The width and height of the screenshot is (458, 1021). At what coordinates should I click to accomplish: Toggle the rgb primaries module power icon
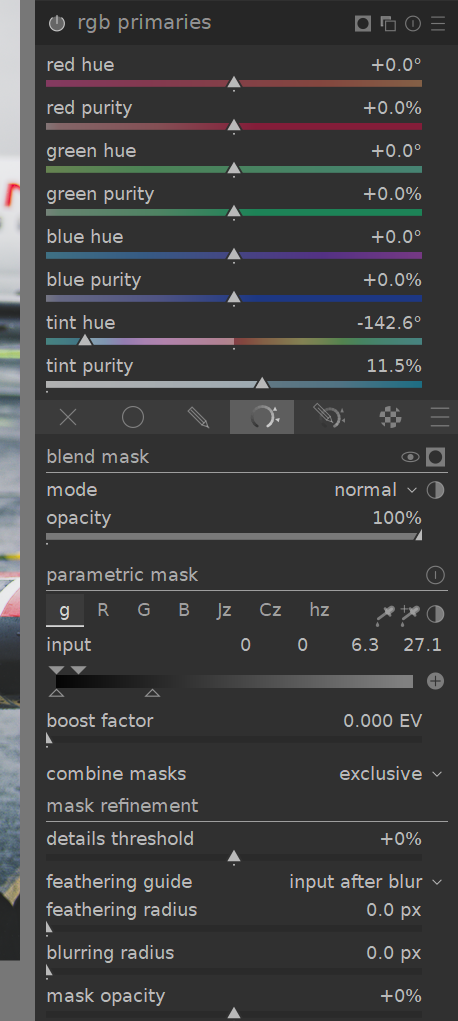57,23
